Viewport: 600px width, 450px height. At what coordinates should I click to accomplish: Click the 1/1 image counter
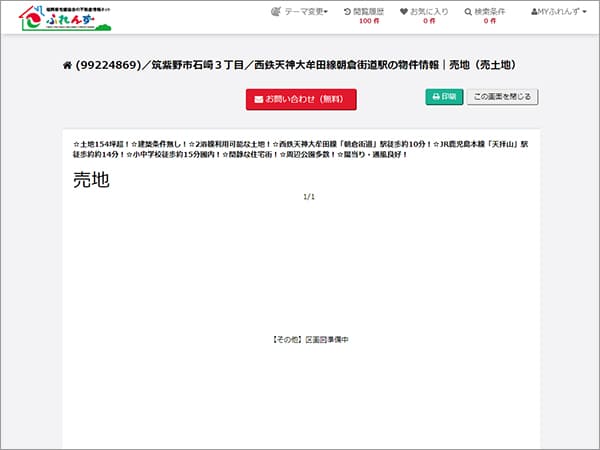(x=309, y=197)
